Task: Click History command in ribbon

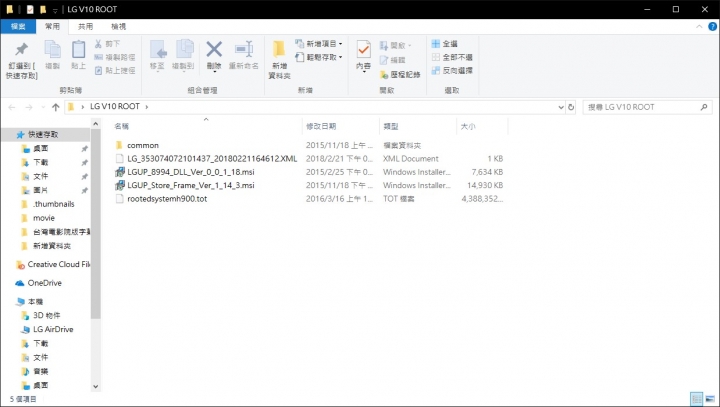Action: (400, 74)
